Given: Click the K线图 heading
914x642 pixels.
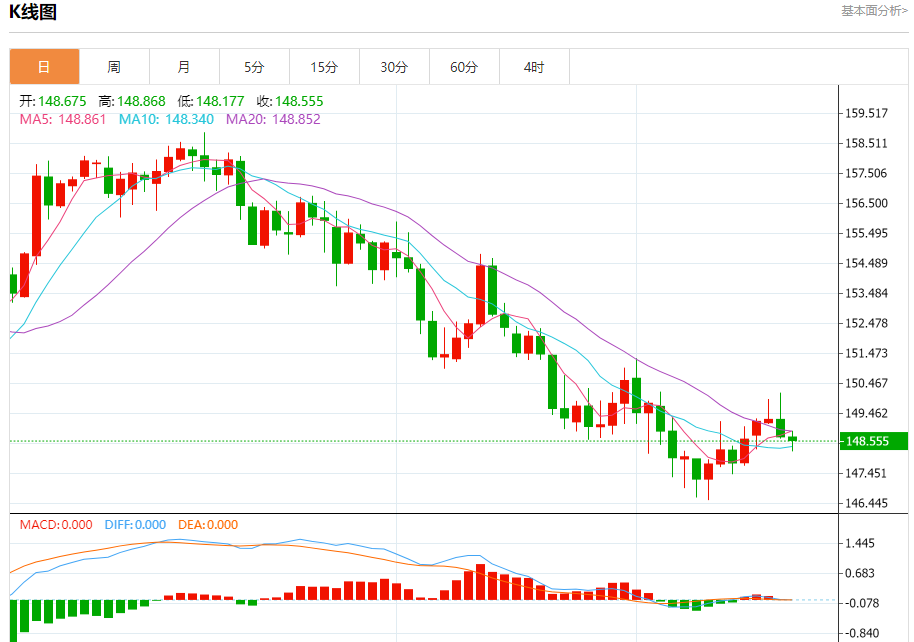Looking at the screenshot, I should pos(33,12).
